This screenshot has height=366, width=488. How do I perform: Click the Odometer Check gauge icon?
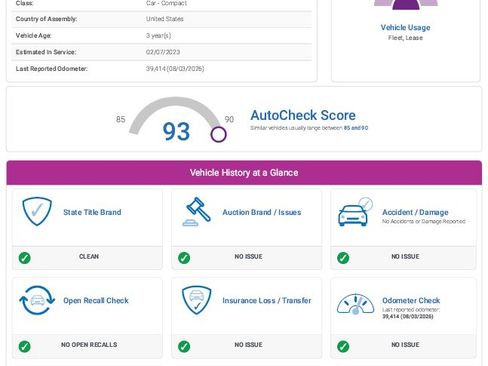[355, 304]
